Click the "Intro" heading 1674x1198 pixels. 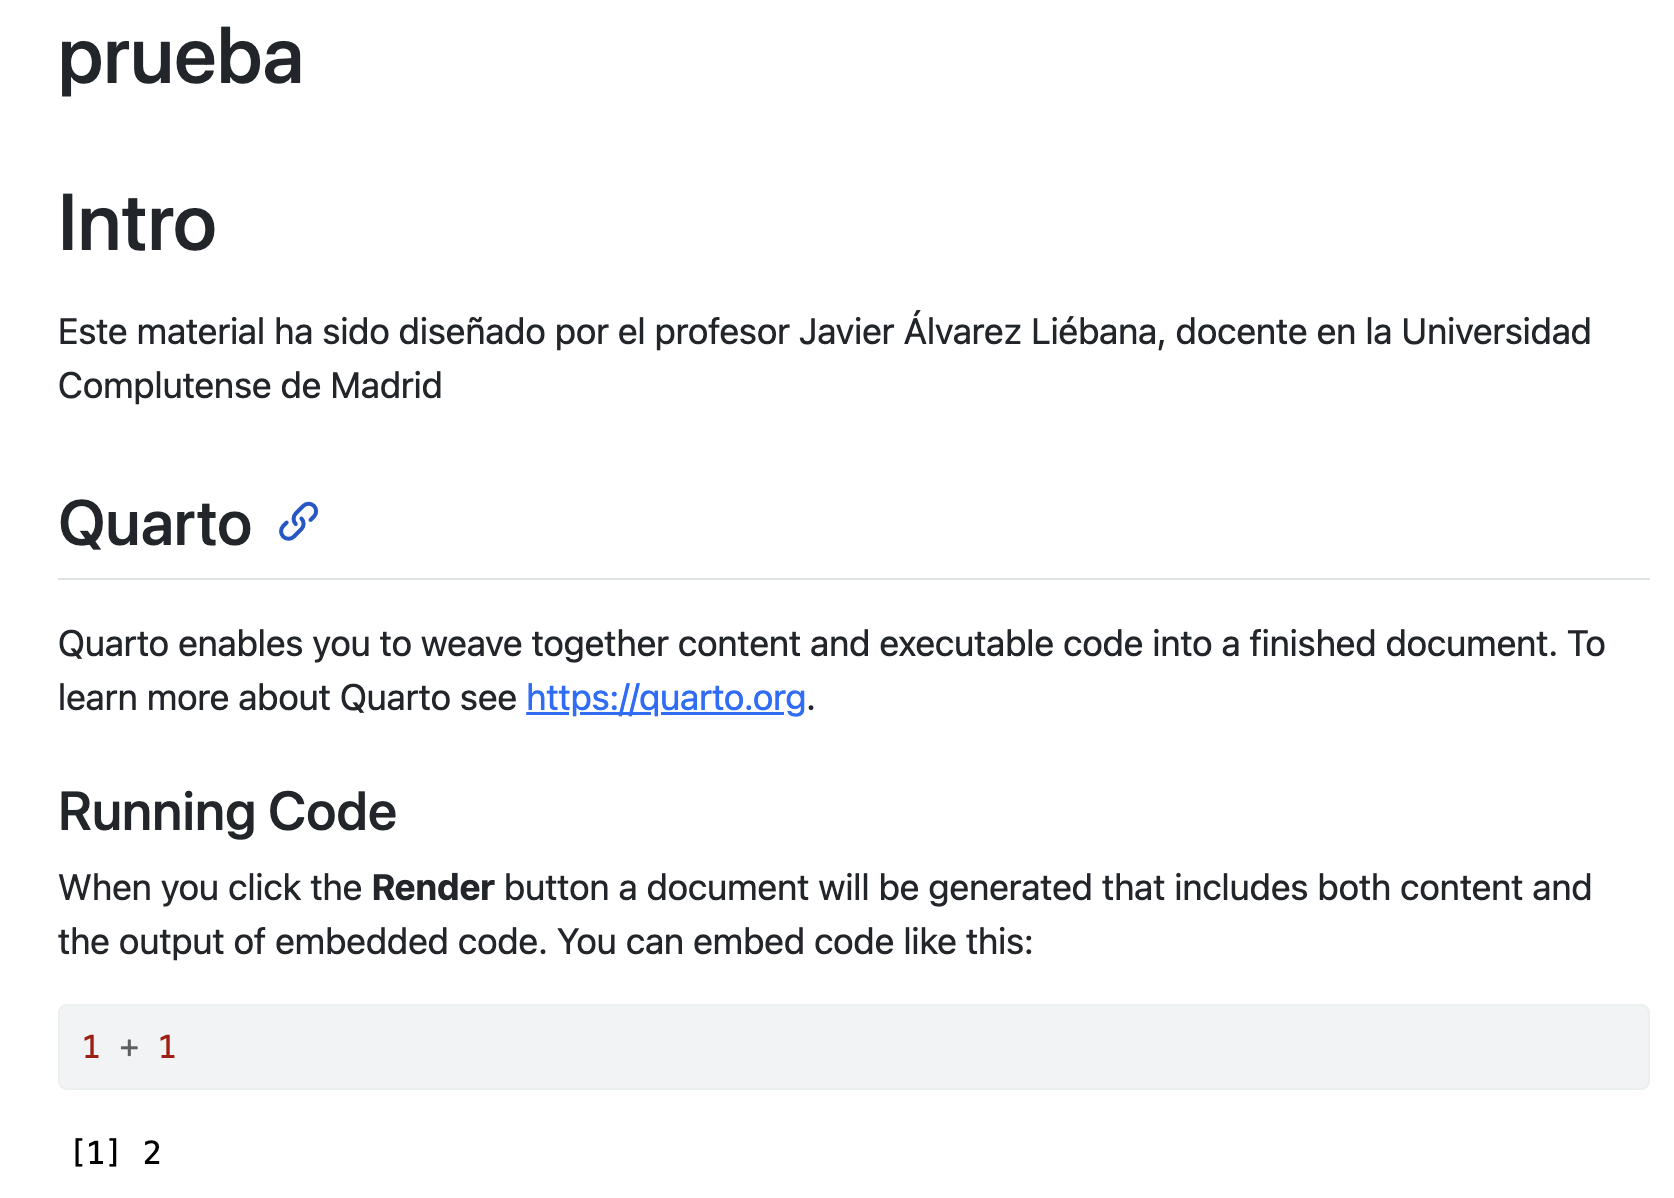tap(137, 223)
